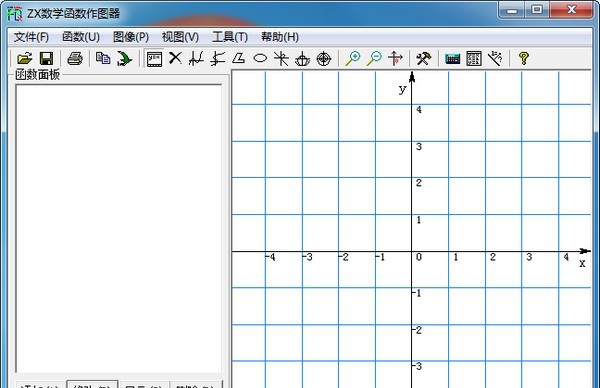Image resolution: width=600 pixels, height=388 pixels.
Task: Toggle the function panel display icon
Action: pos(155,59)
